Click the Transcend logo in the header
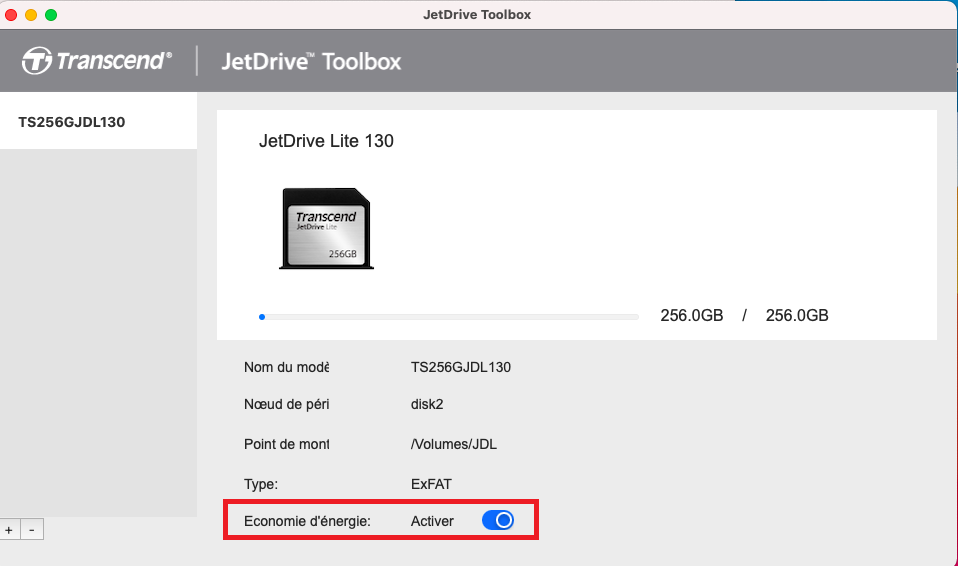The height and width of the screenshot is (566, 958). tap(97, 61)
